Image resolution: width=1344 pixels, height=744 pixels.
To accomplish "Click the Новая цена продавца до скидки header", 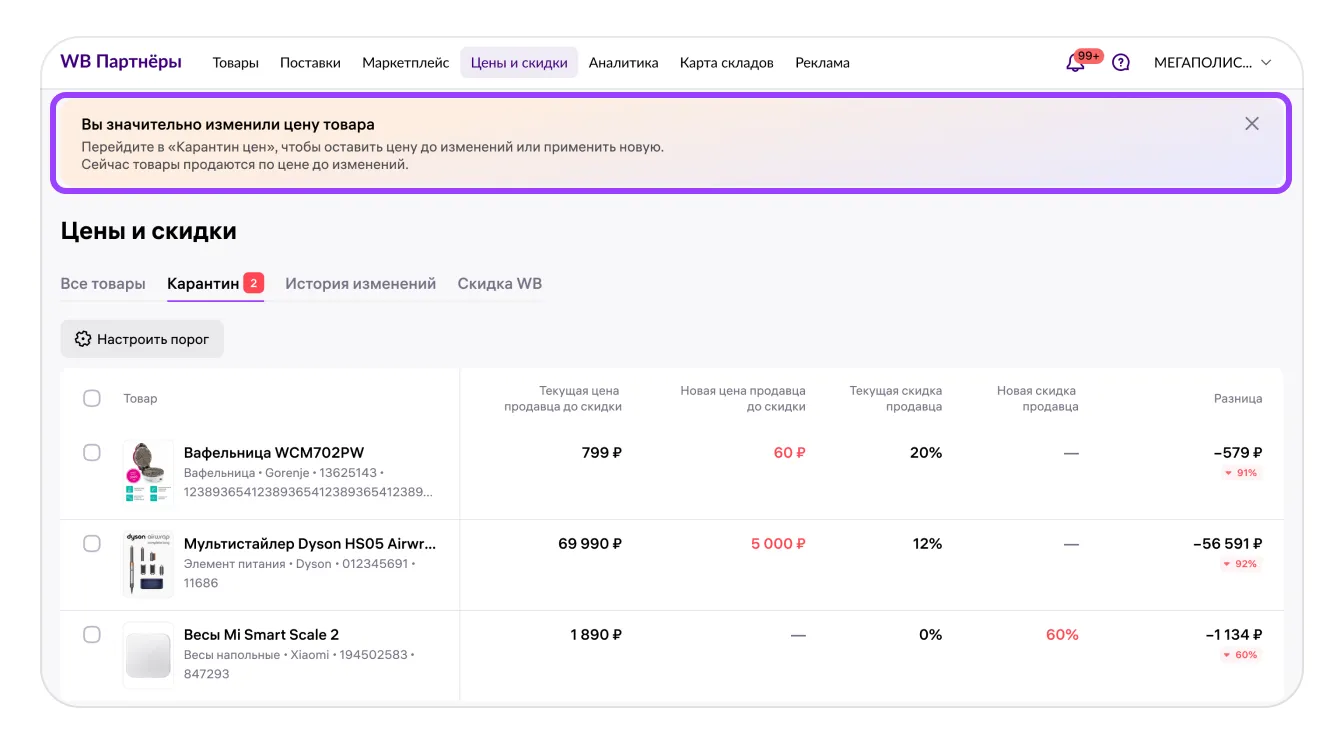I will click(743, 399).
